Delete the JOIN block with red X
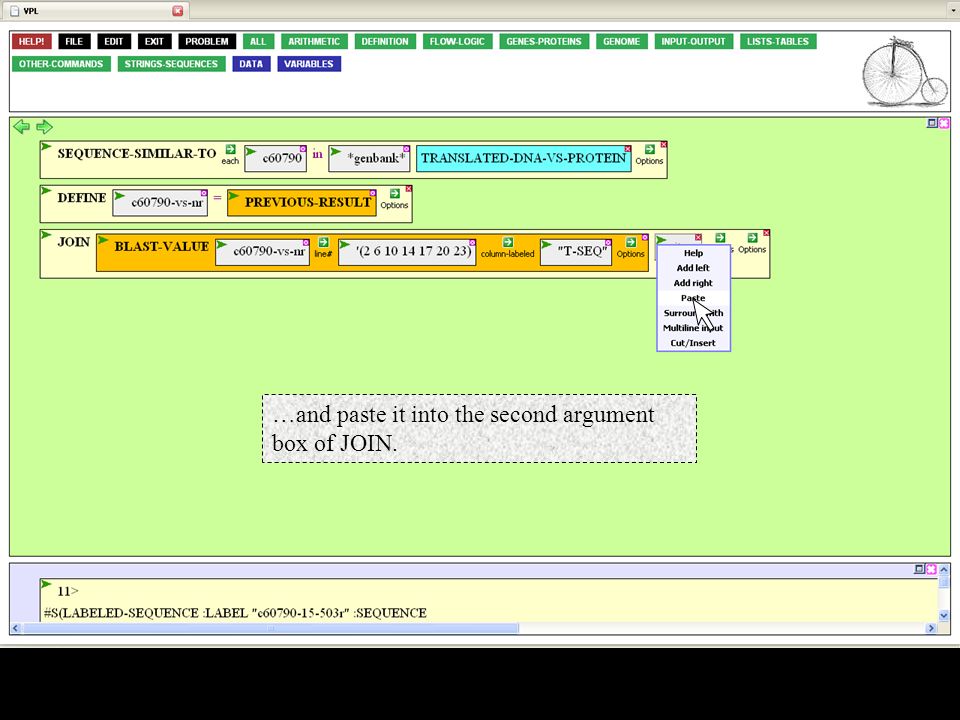 766,233
